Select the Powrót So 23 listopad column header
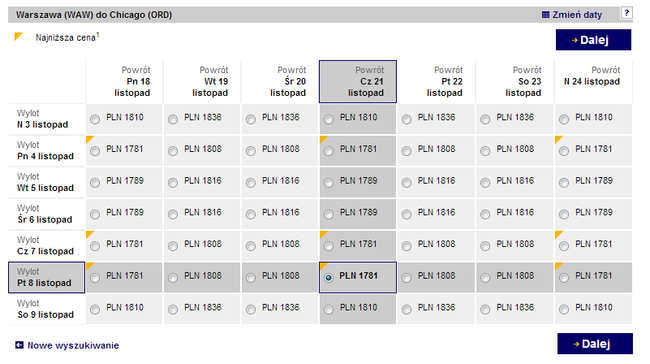Image resolution: width=650 pixels, height=364 pixels. click(514, 81)
